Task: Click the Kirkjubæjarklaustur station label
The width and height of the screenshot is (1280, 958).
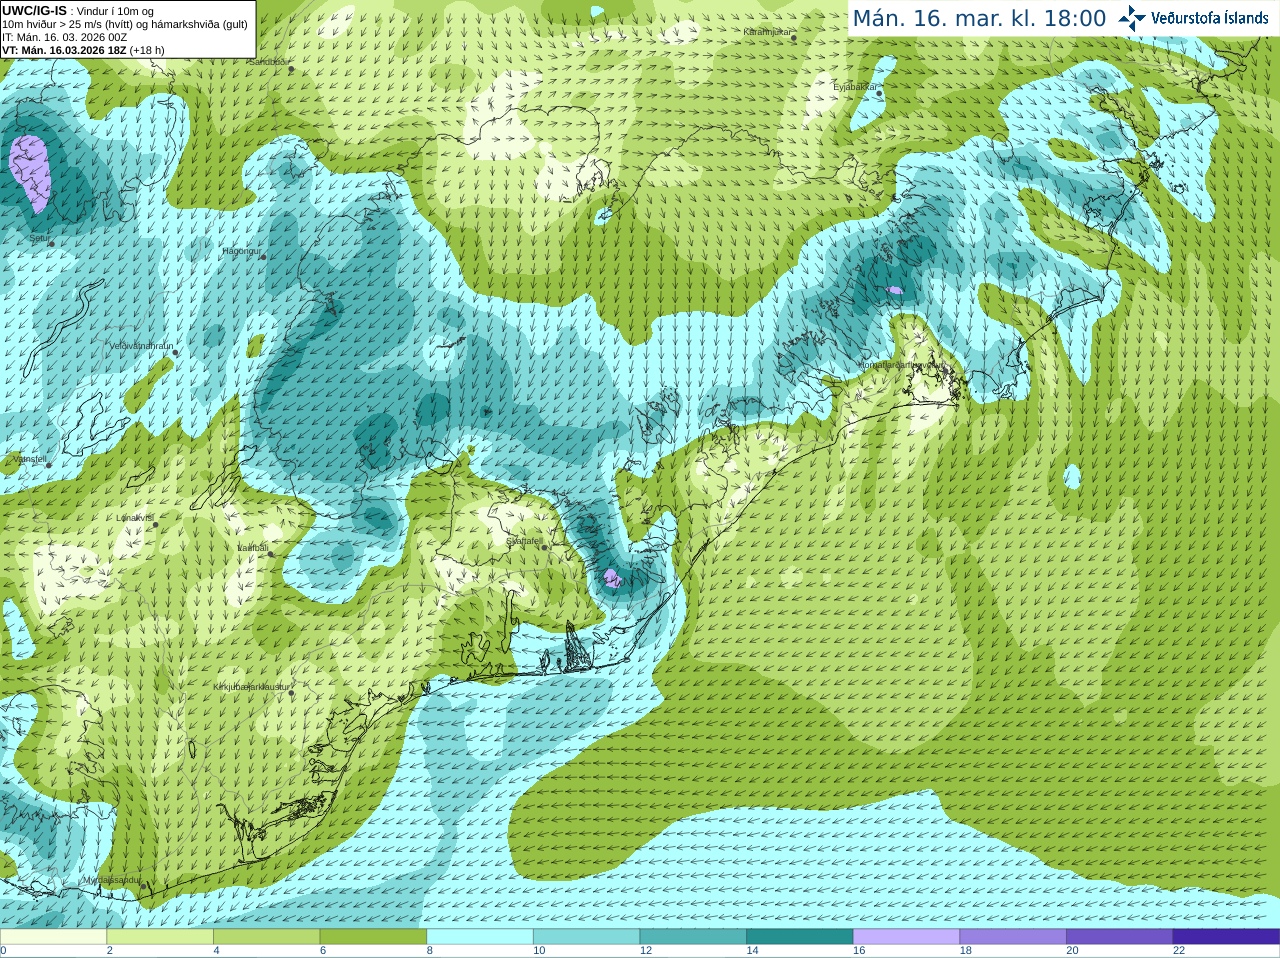Action: (x=252, y=687)
